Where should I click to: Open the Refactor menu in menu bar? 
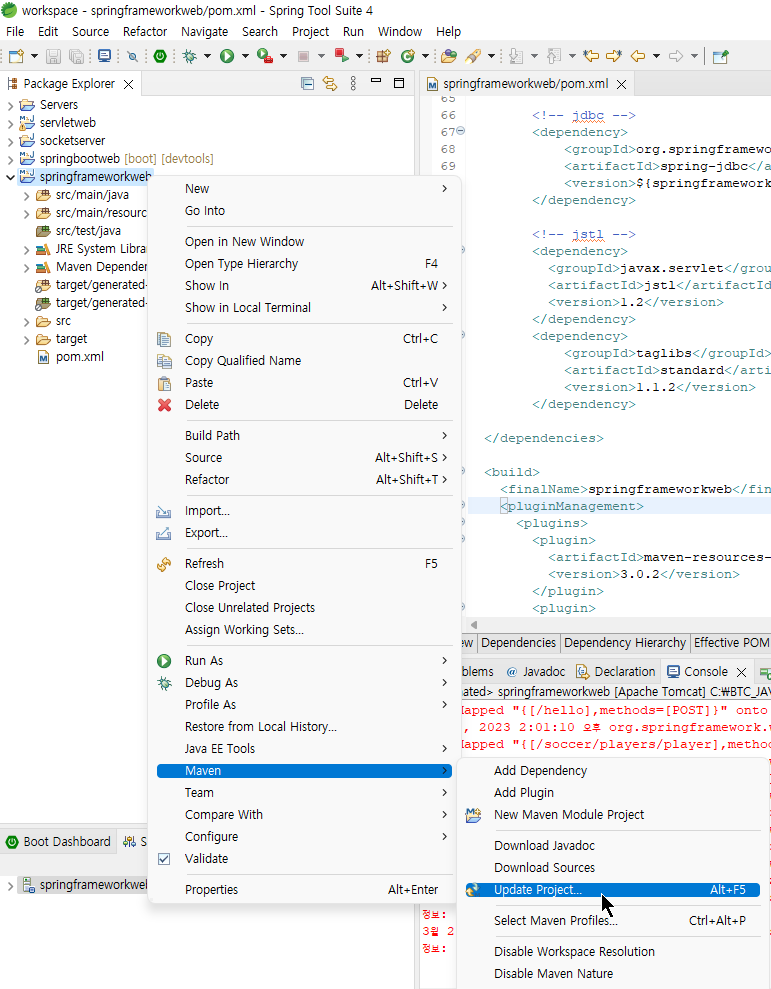pyautogui.click(x=145, y=32)
